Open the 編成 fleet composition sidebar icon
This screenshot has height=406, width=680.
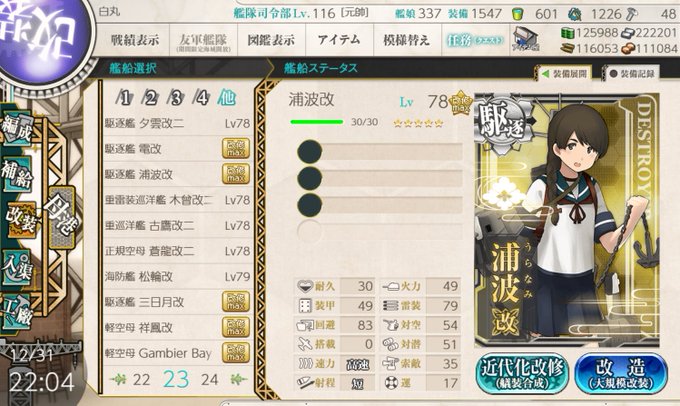[17, 129]
